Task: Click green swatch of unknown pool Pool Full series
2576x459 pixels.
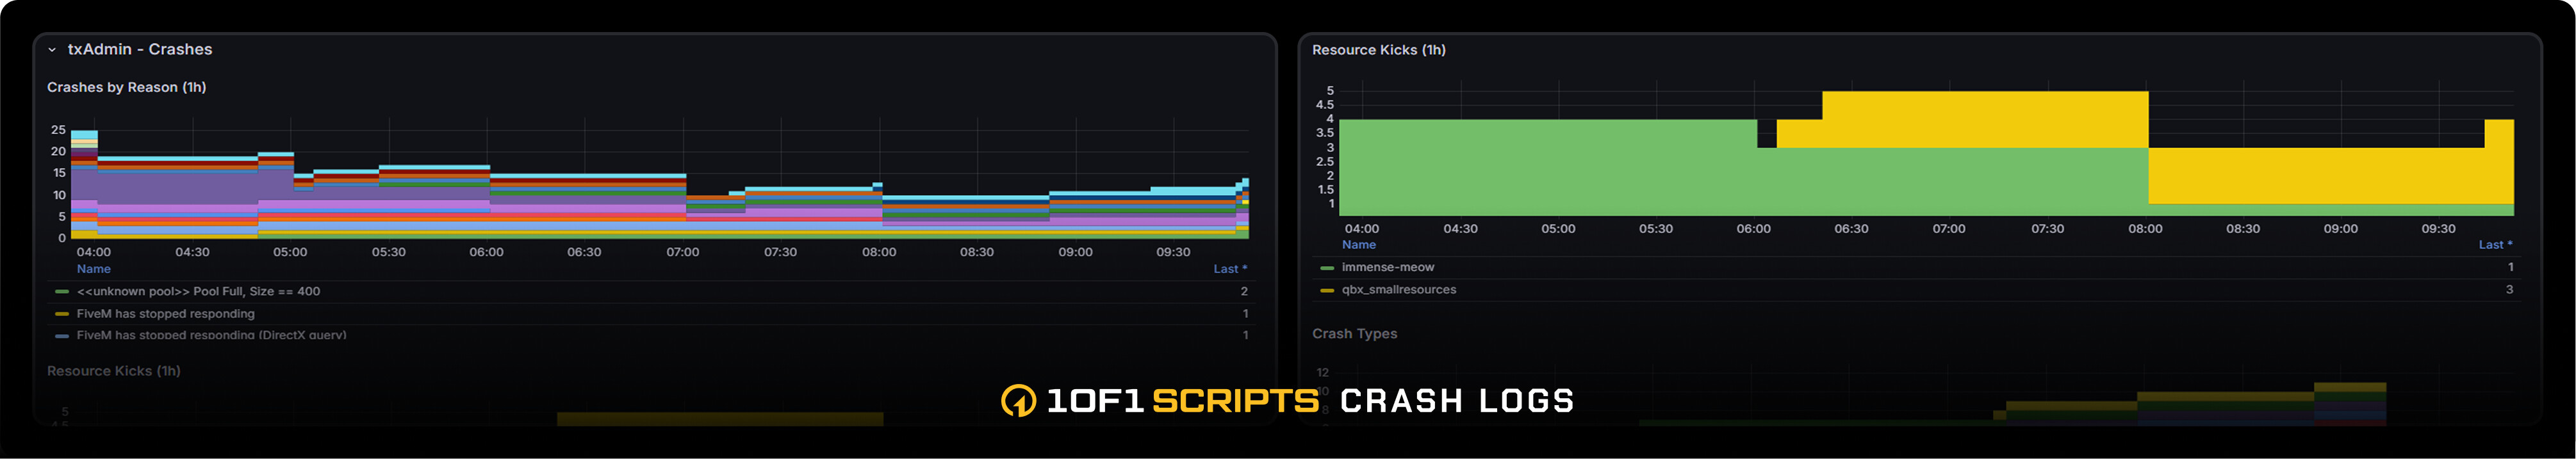Action: (x=62, y=292)
